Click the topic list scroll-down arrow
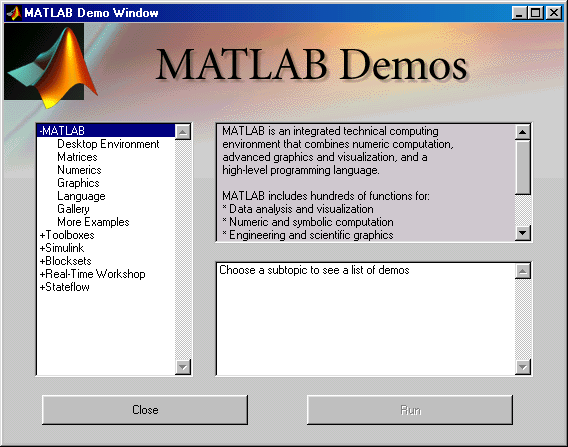Viewport: 568px width, 447px height. 183,367
